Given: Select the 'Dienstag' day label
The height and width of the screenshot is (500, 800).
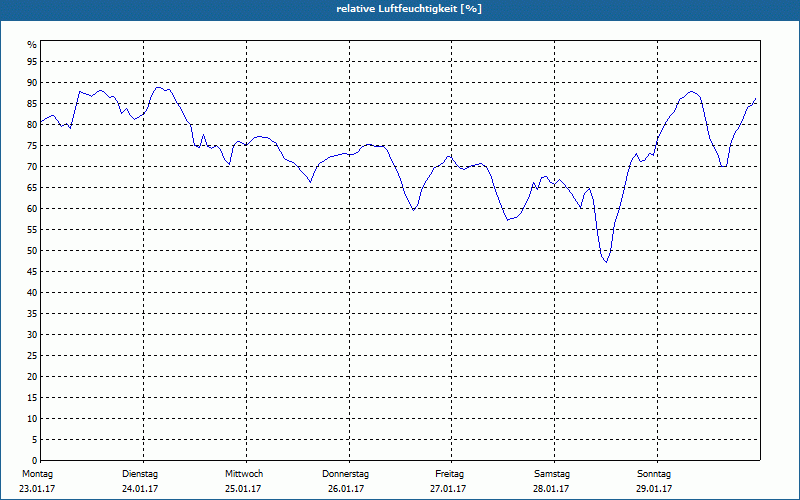Looking at the screenshot, I should point(140,474).
